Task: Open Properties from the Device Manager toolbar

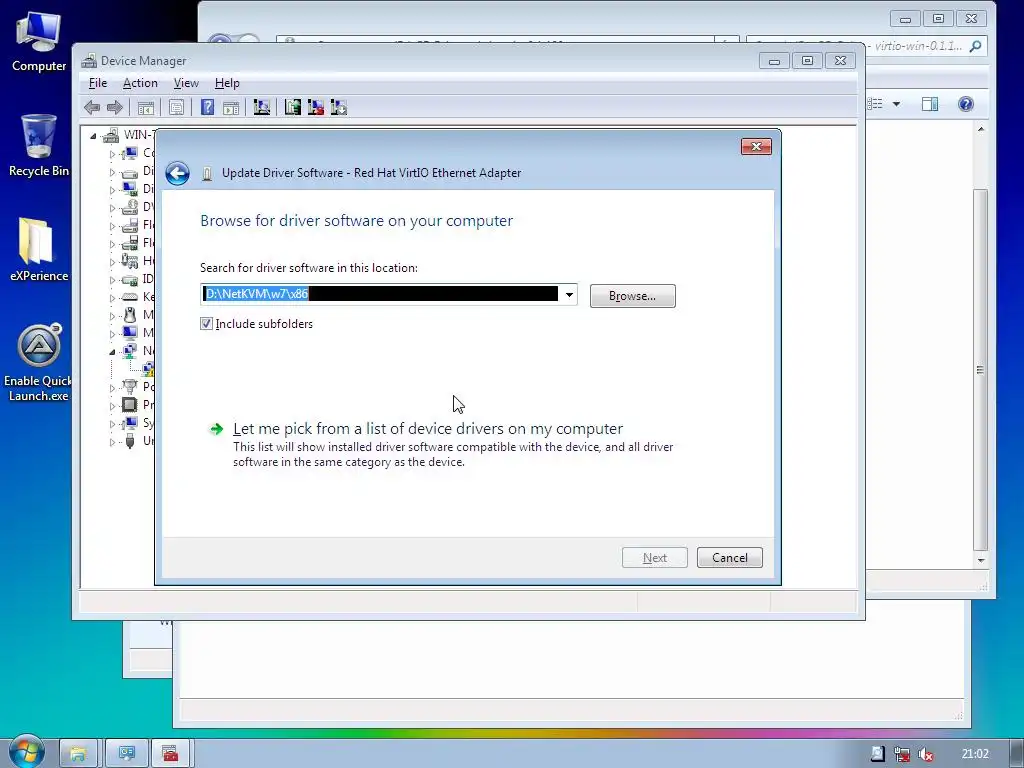Action: 176,107
